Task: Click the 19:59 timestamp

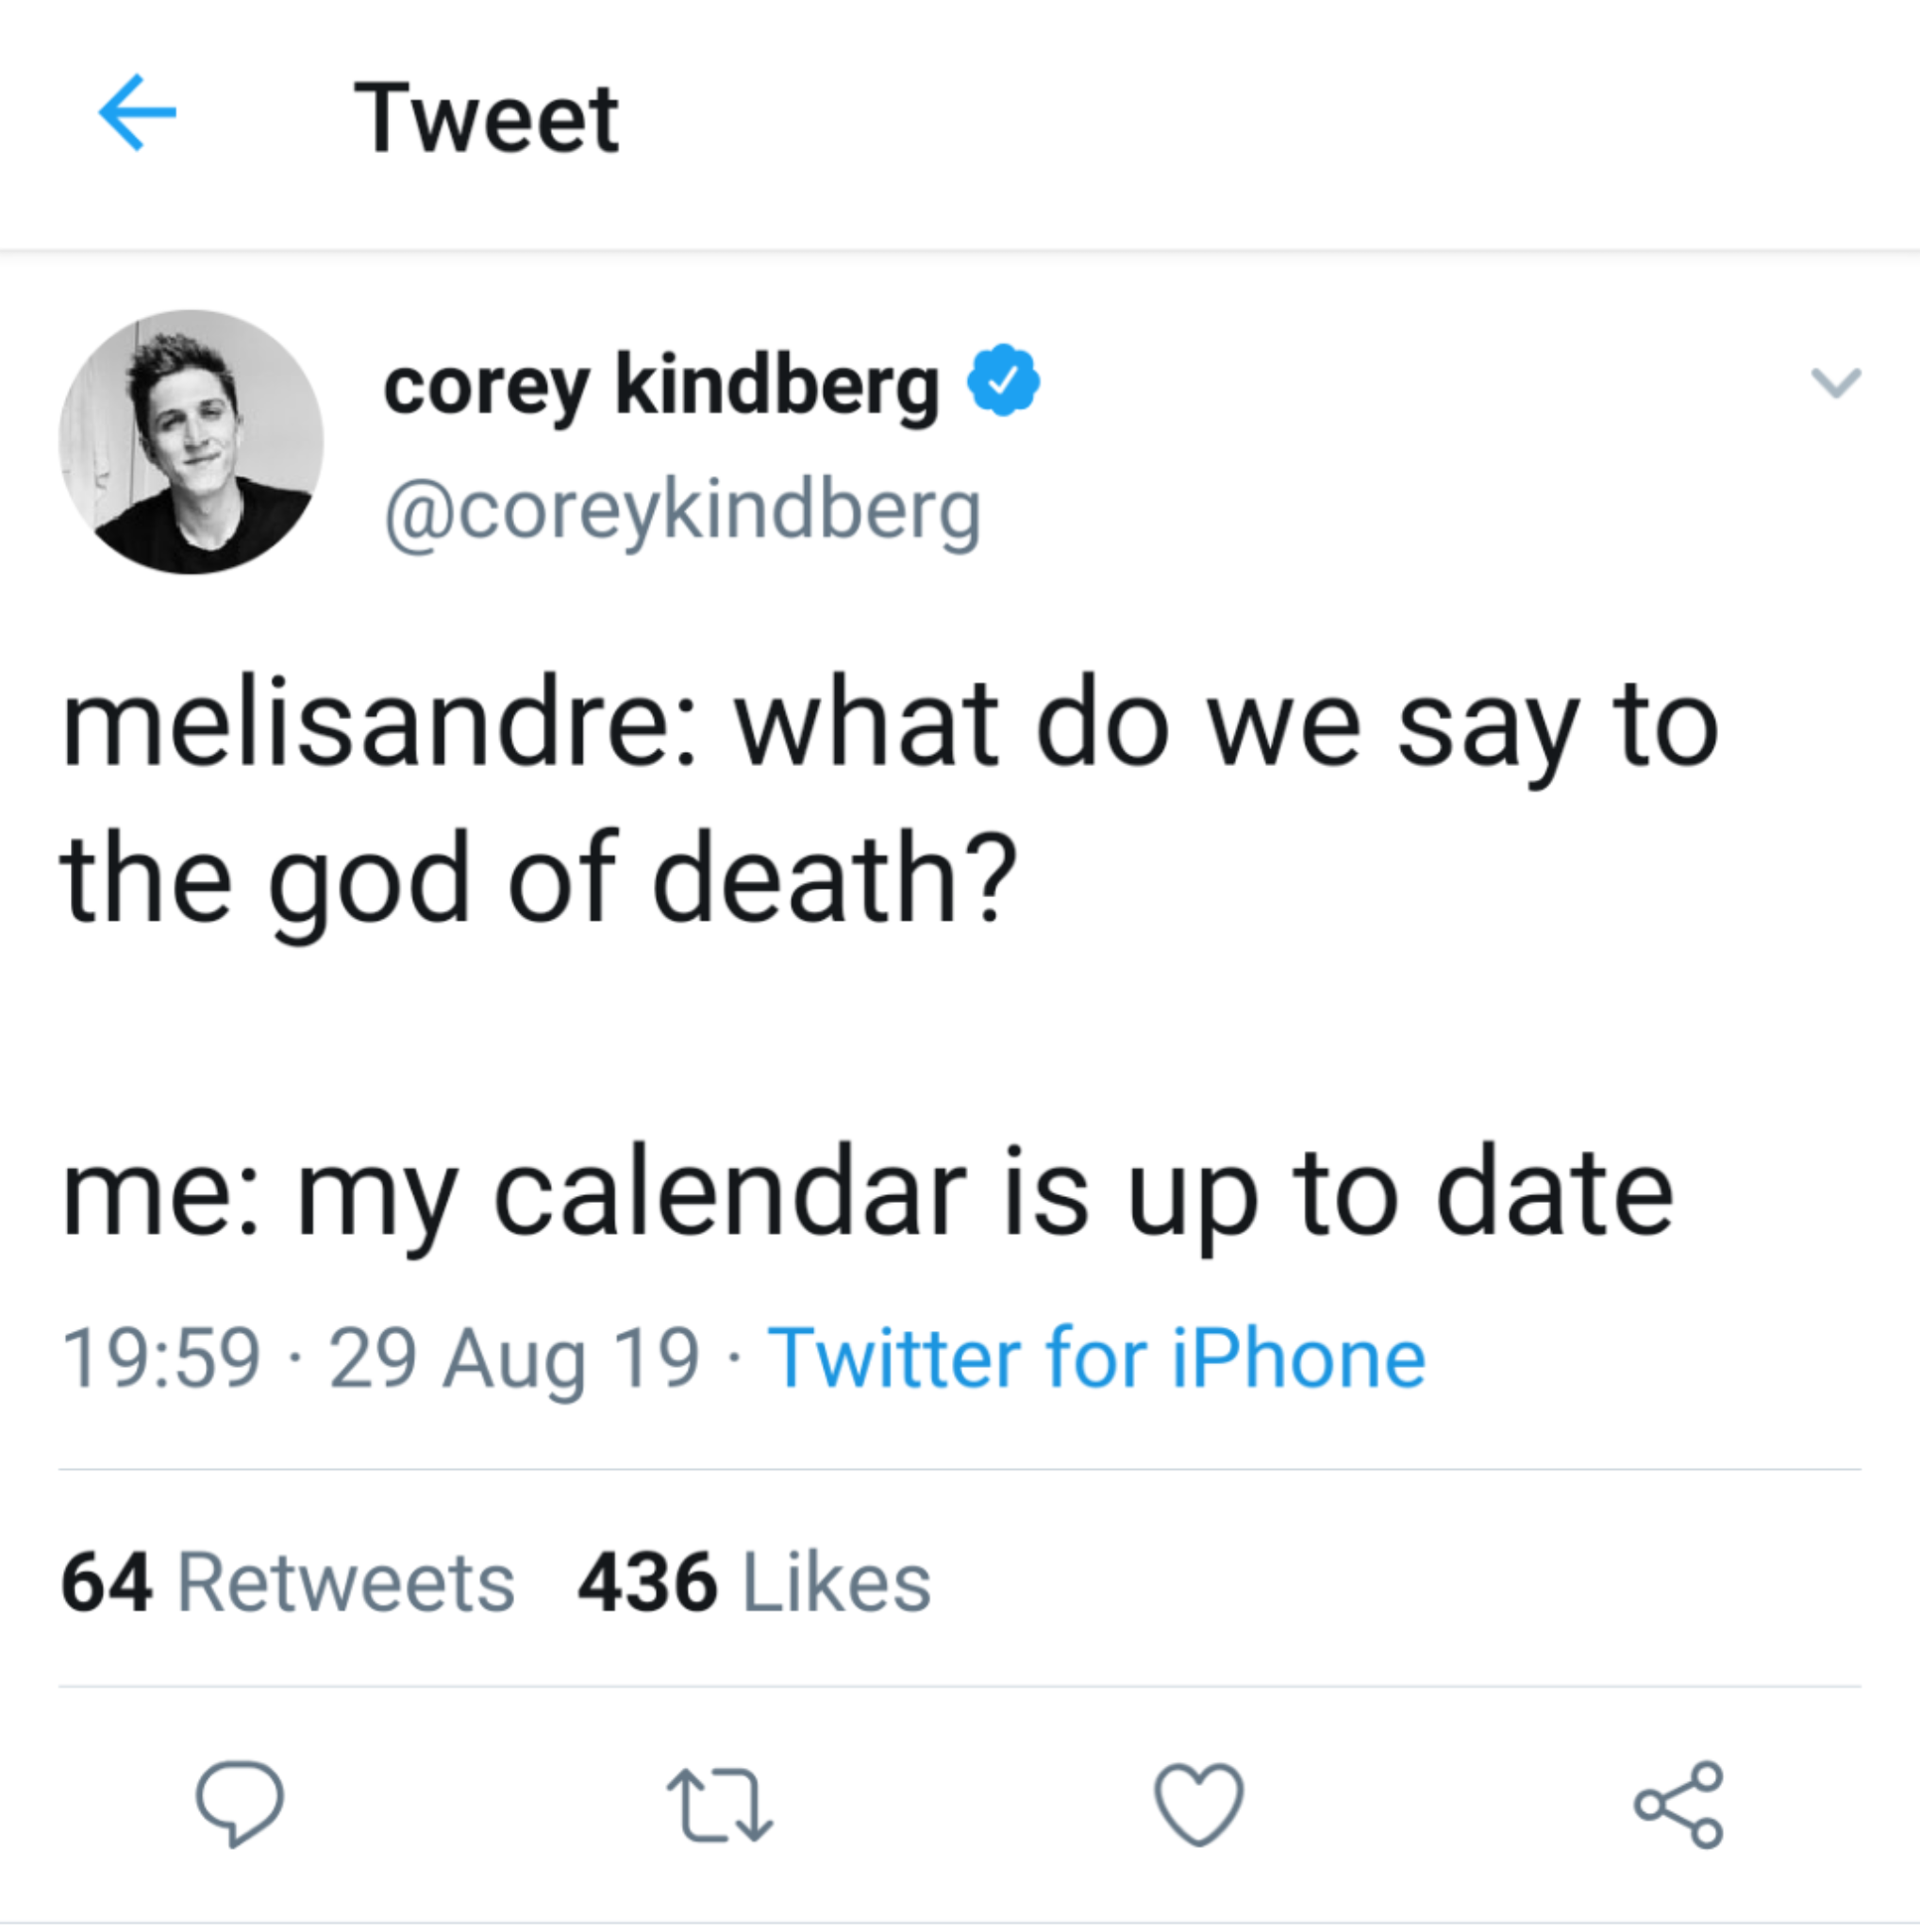Action: click(x=161, y=1358)
